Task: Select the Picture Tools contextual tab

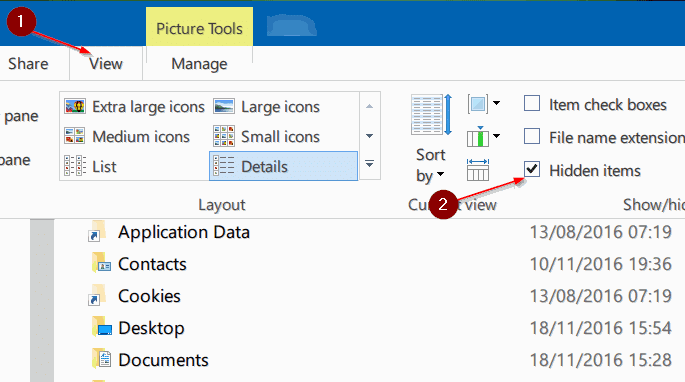Action: point(199,28)
